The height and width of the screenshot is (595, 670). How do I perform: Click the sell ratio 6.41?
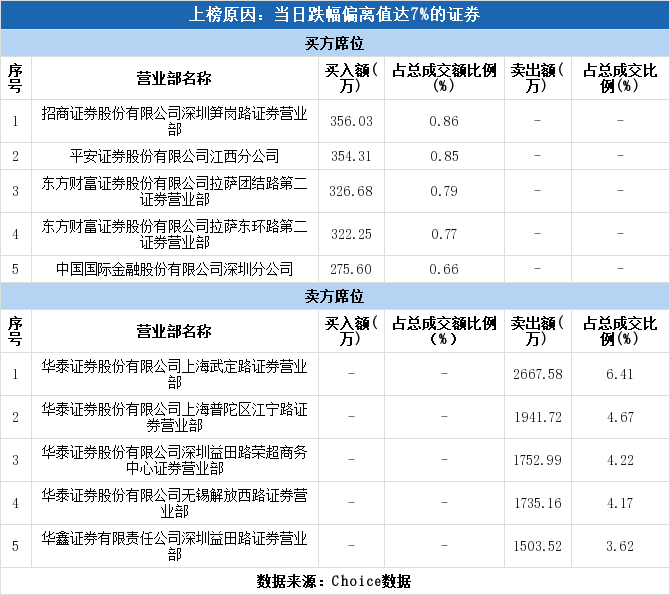(x=620, y=374)
